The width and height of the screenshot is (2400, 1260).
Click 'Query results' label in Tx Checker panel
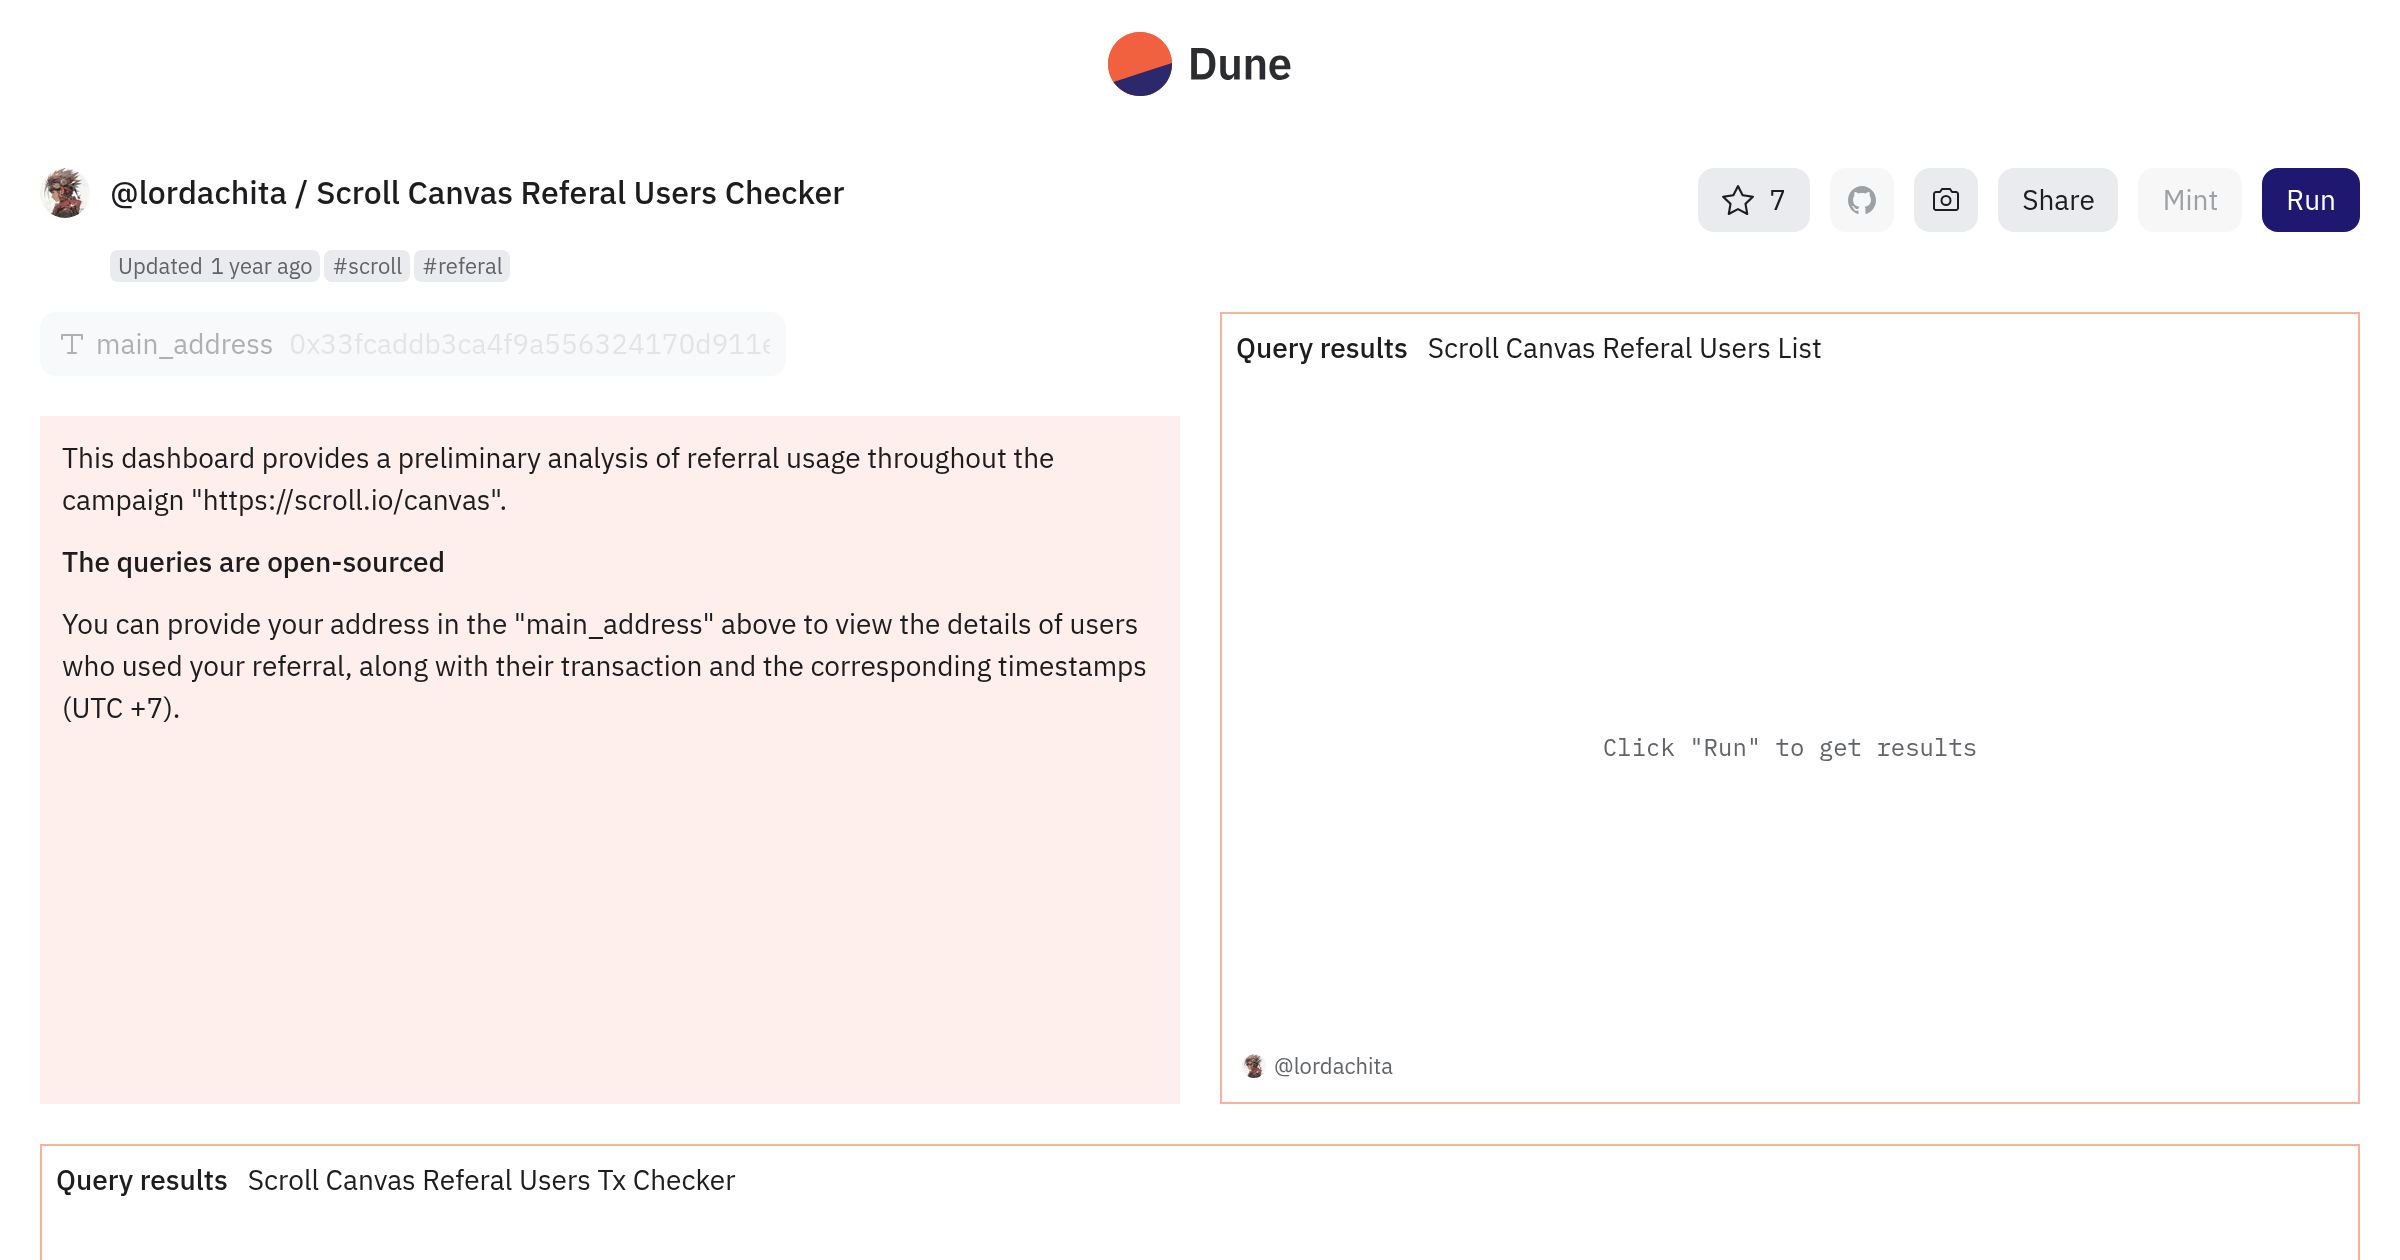(x=141, y=1180)
